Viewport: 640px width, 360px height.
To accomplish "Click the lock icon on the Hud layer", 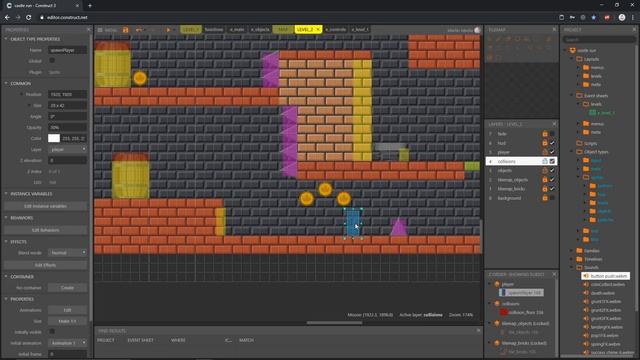I will point(545,143).
